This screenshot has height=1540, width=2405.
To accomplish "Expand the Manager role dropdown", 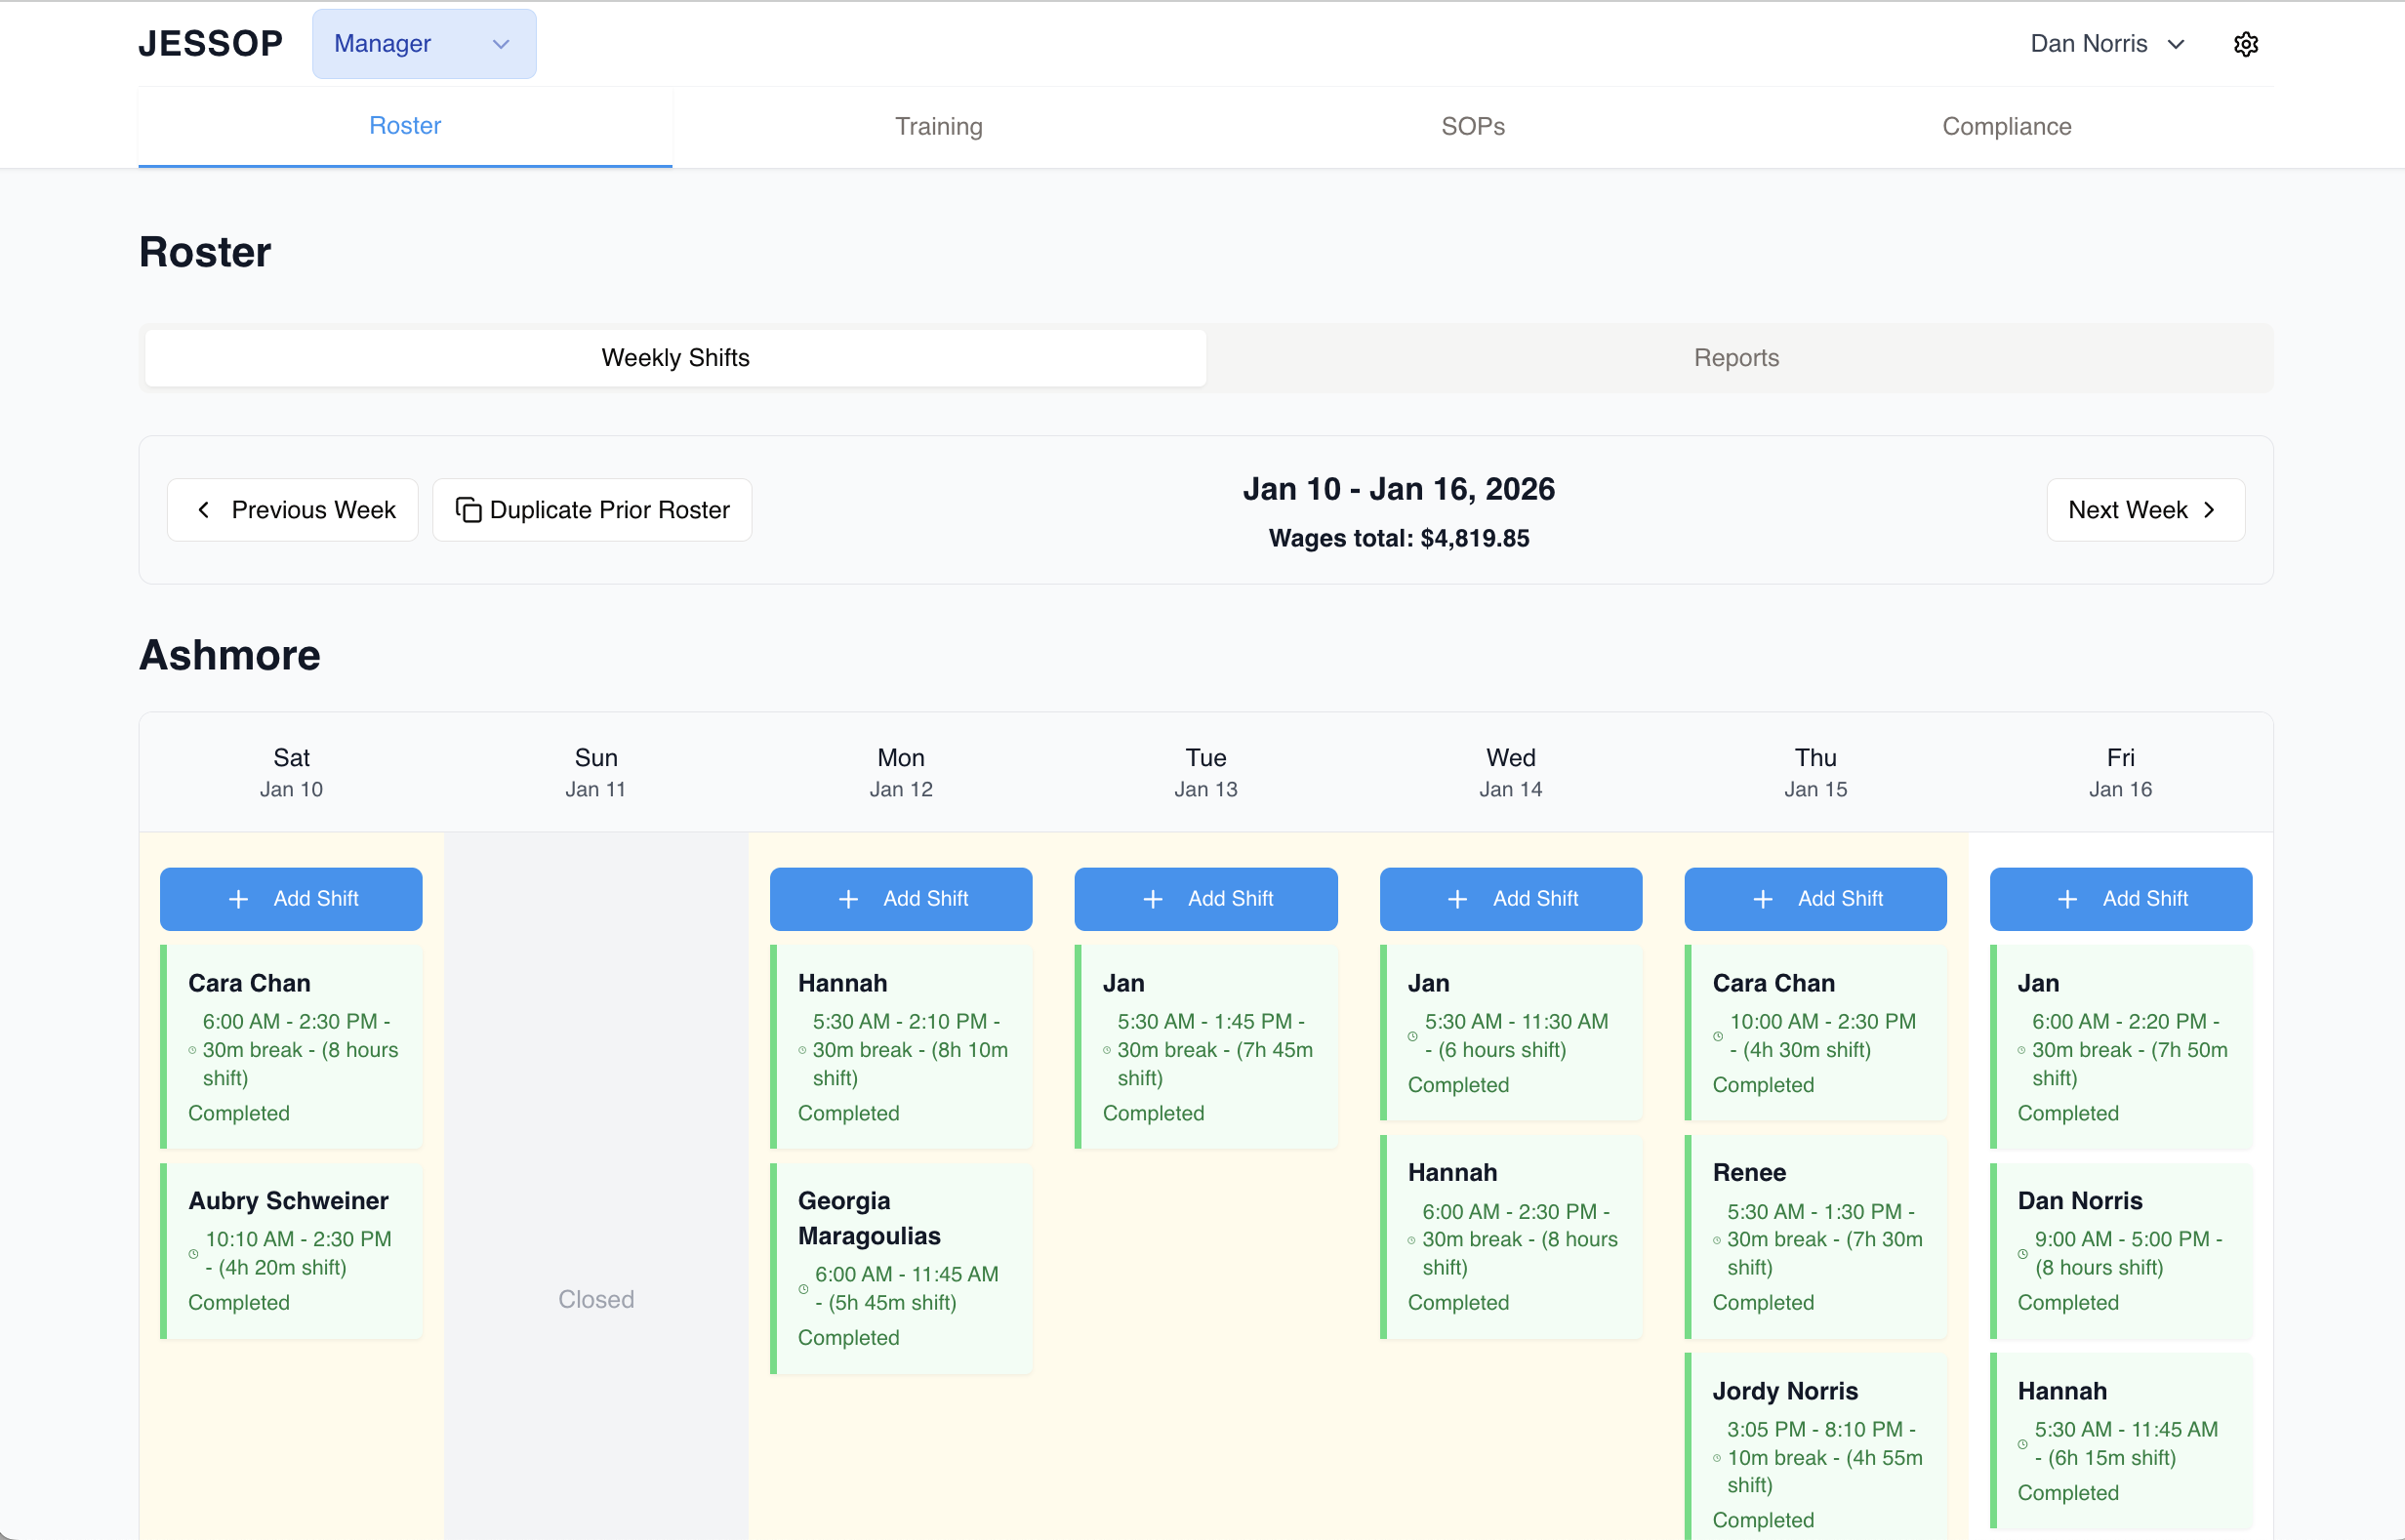I will pos(423,44).
